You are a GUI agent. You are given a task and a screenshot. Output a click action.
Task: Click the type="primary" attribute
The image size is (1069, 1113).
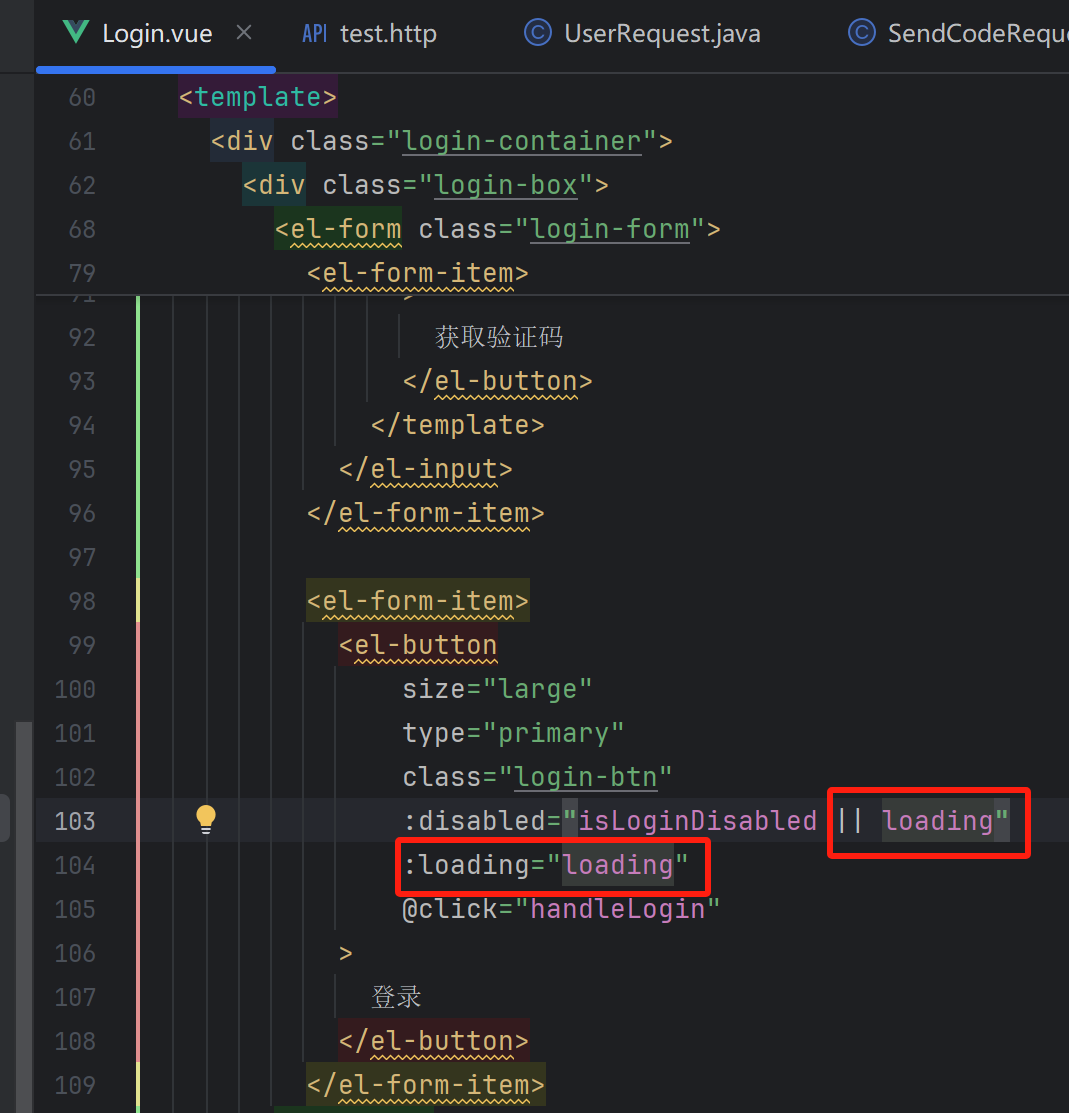[x=513, y=733]
